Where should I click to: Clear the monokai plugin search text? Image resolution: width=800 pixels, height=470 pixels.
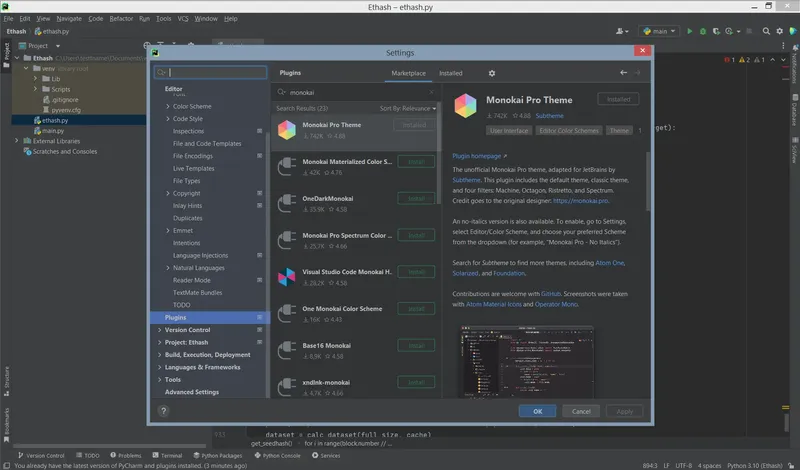[431, 92]
